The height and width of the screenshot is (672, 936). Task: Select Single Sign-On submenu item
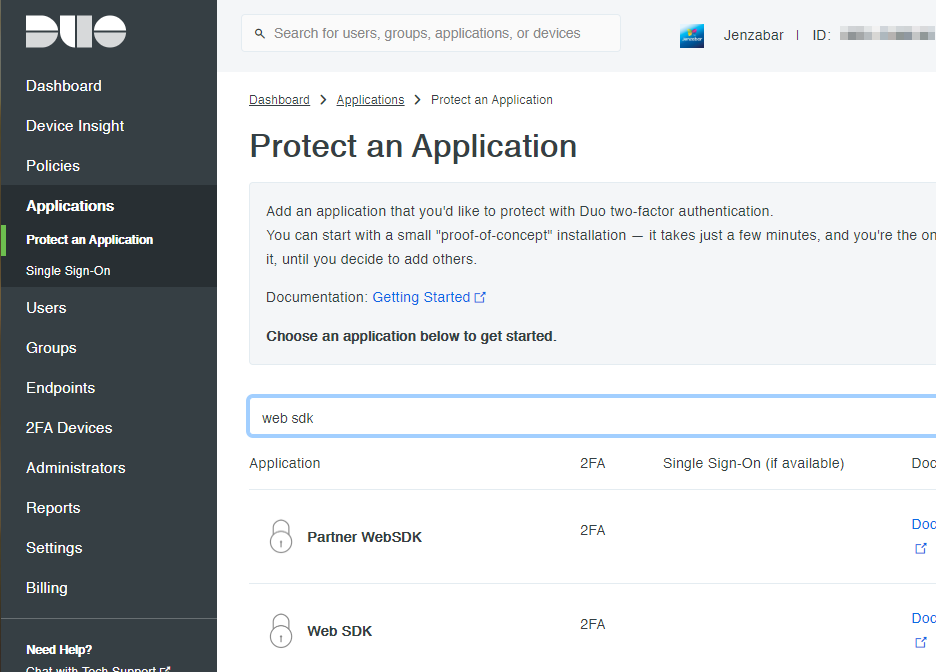pos(68,271)
